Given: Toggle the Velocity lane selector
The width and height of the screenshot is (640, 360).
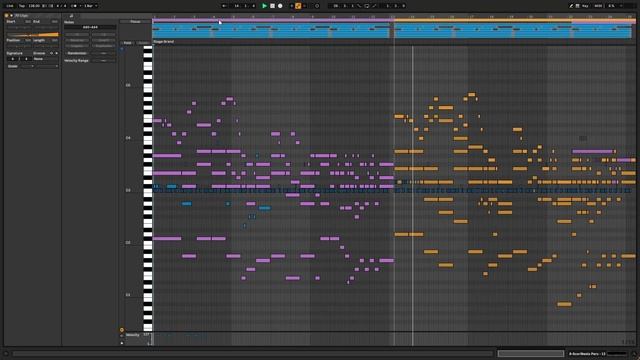Looking at the screenshot, I should 133,335.
